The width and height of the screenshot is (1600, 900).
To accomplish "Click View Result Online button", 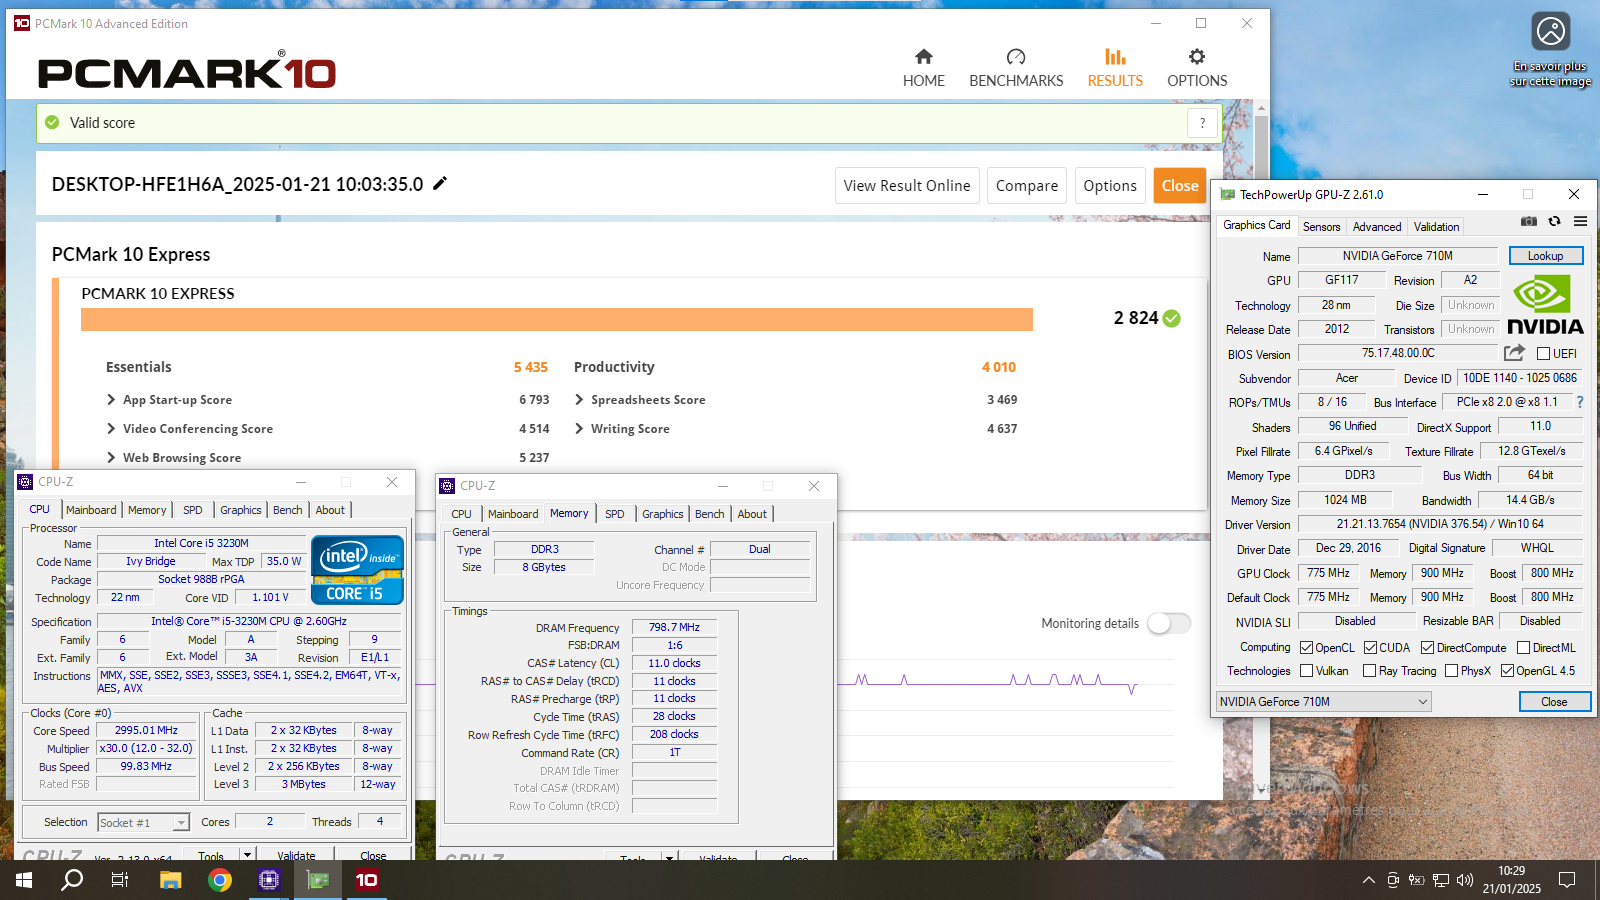I will (x=907, y=186).
